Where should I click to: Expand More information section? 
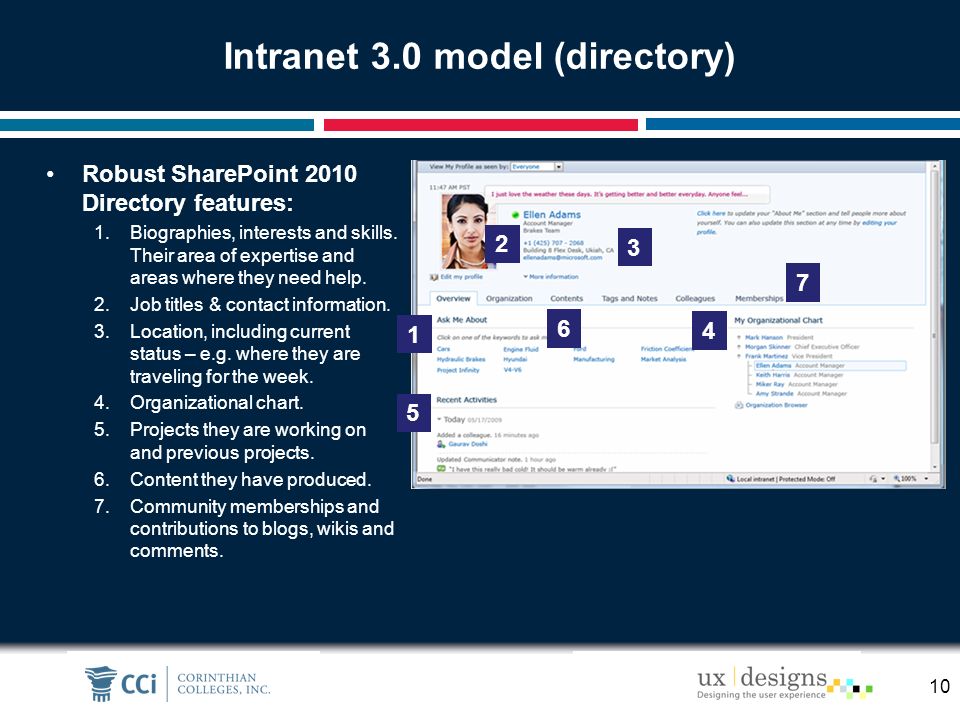click(550, 277)
